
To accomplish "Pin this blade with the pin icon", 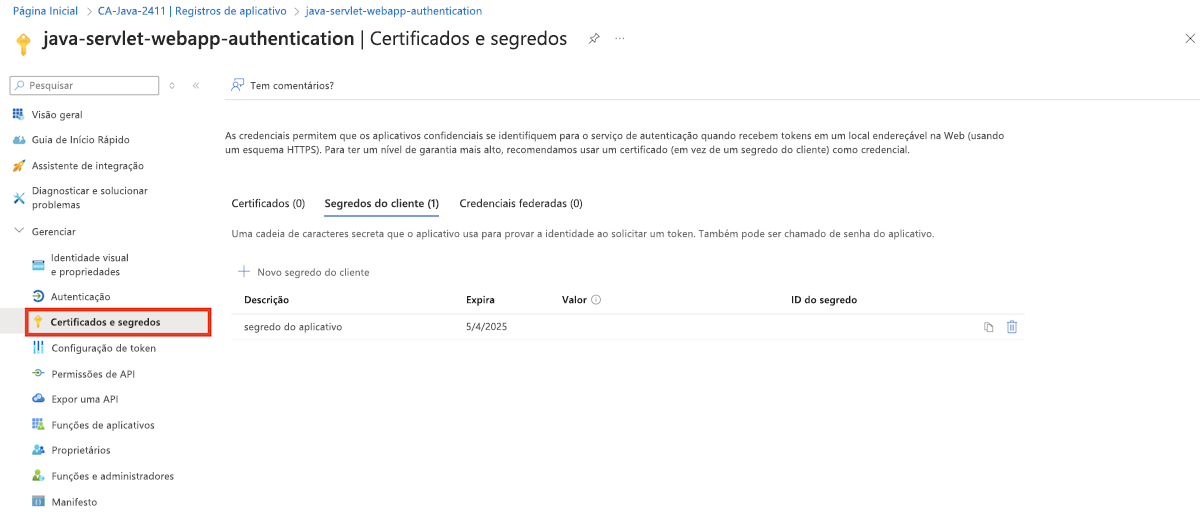I will [594, 38].
